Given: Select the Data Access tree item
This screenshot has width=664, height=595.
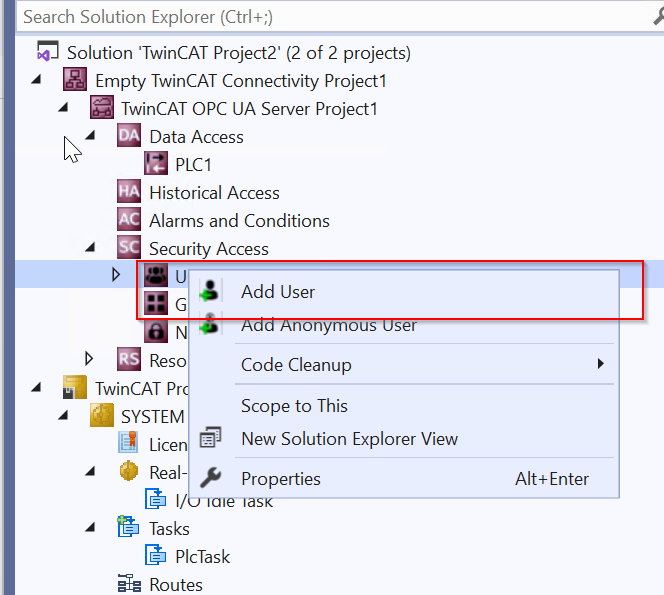Looking at the screenshot, I should (x=196, y=137).
